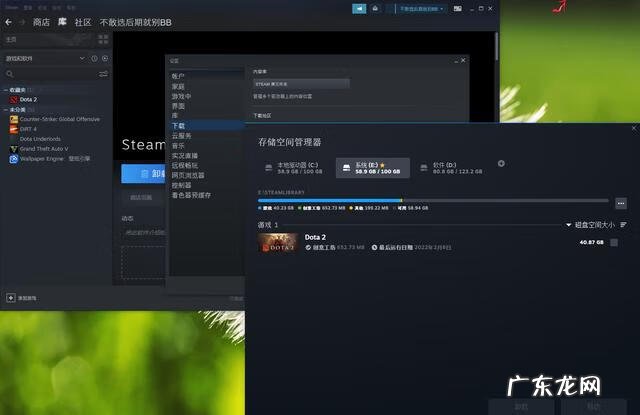Select the 本地驱动器 (C:) drive tab
The width and height of the screenshot is (640, 415).
pos(294,168)
